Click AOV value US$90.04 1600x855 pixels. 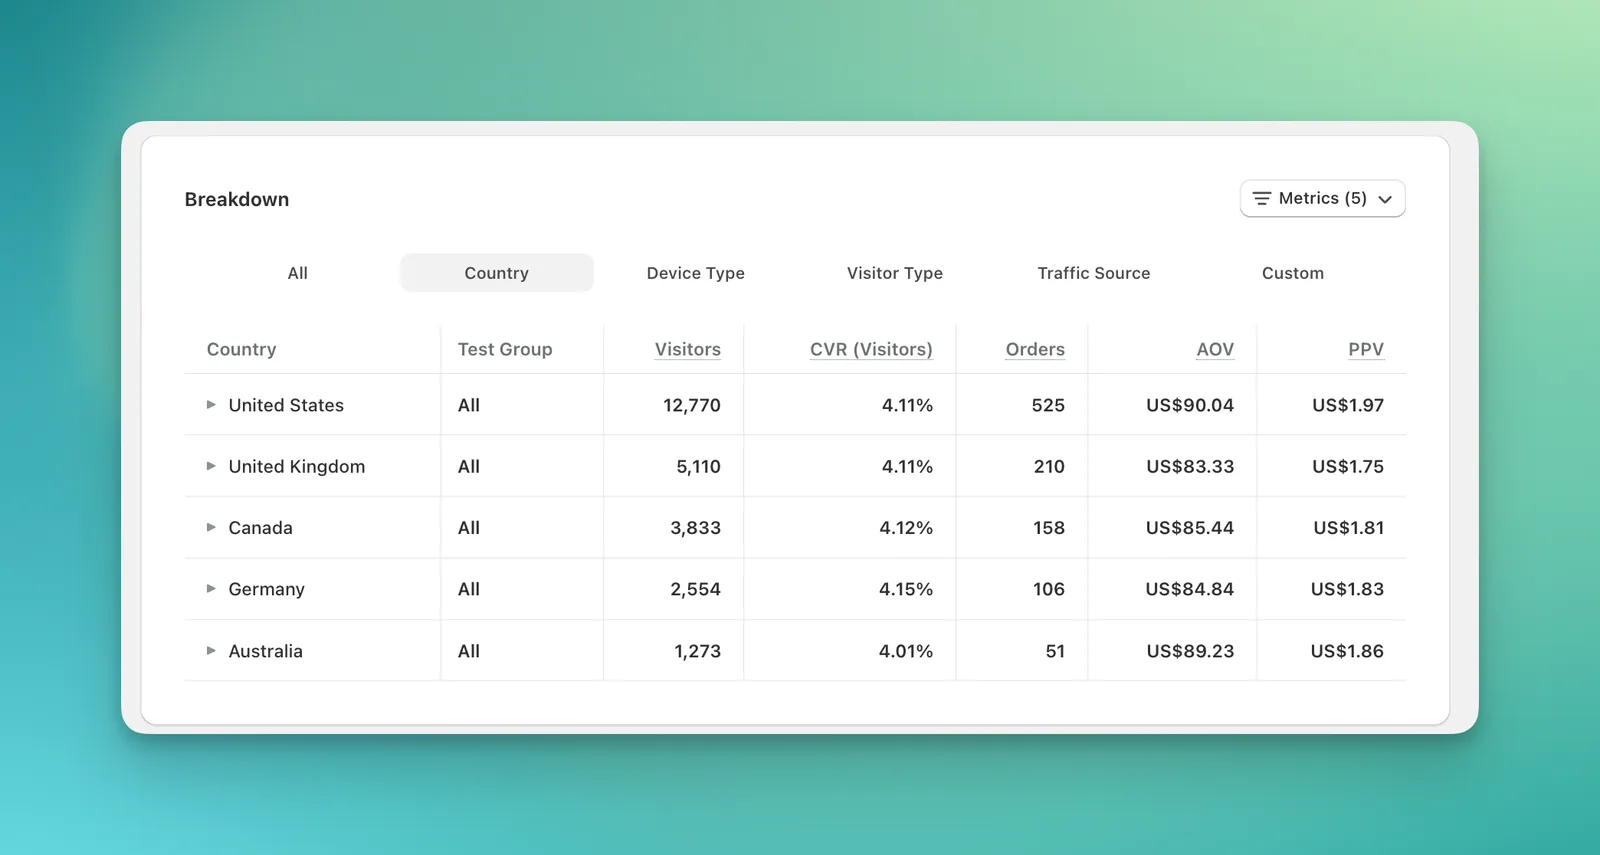tap(1190, 405)
